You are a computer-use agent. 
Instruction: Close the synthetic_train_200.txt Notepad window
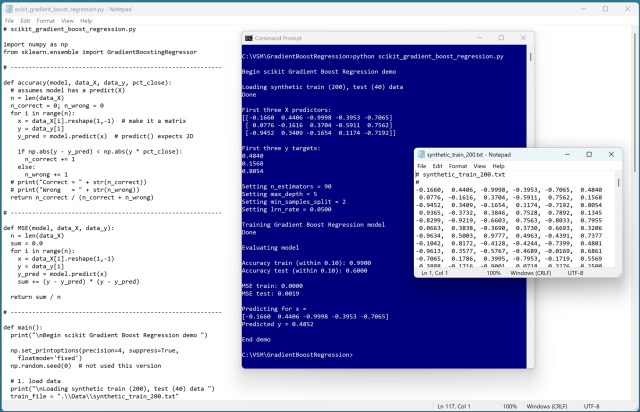coord(611,155)
